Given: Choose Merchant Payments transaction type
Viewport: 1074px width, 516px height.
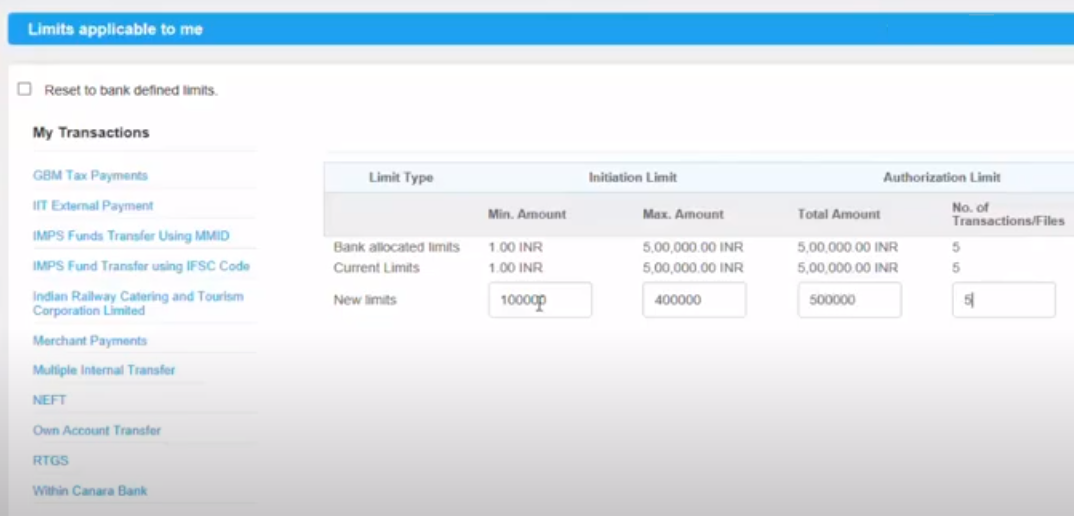Looking at the screenshot, I should point(90,341).
